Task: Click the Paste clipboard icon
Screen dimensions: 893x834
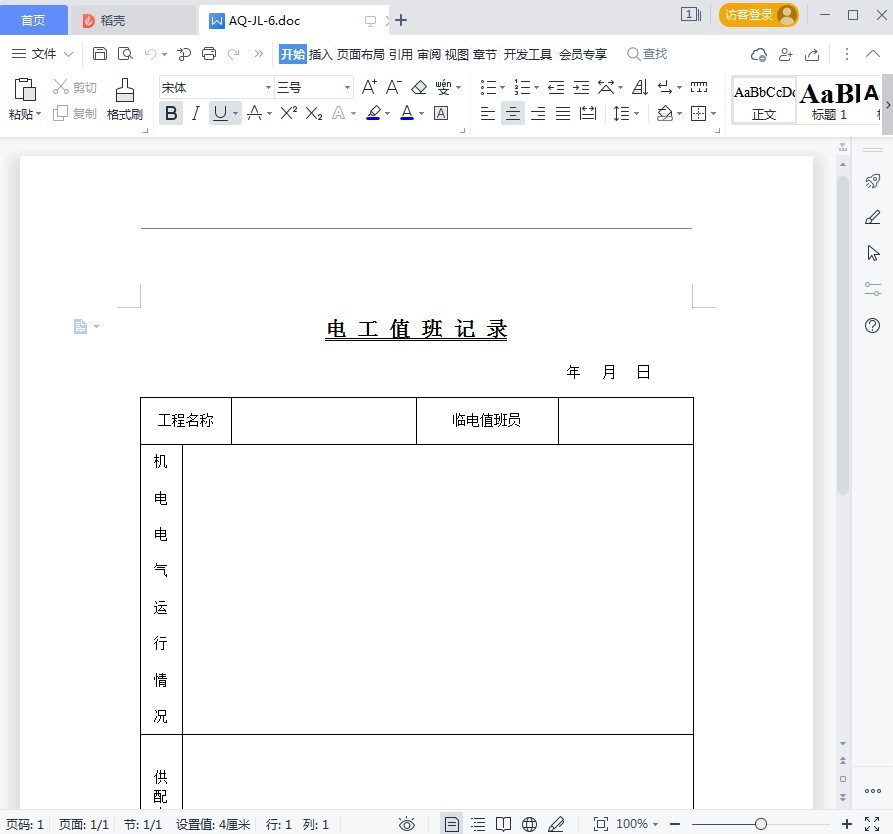Action: tap(24, 89)
